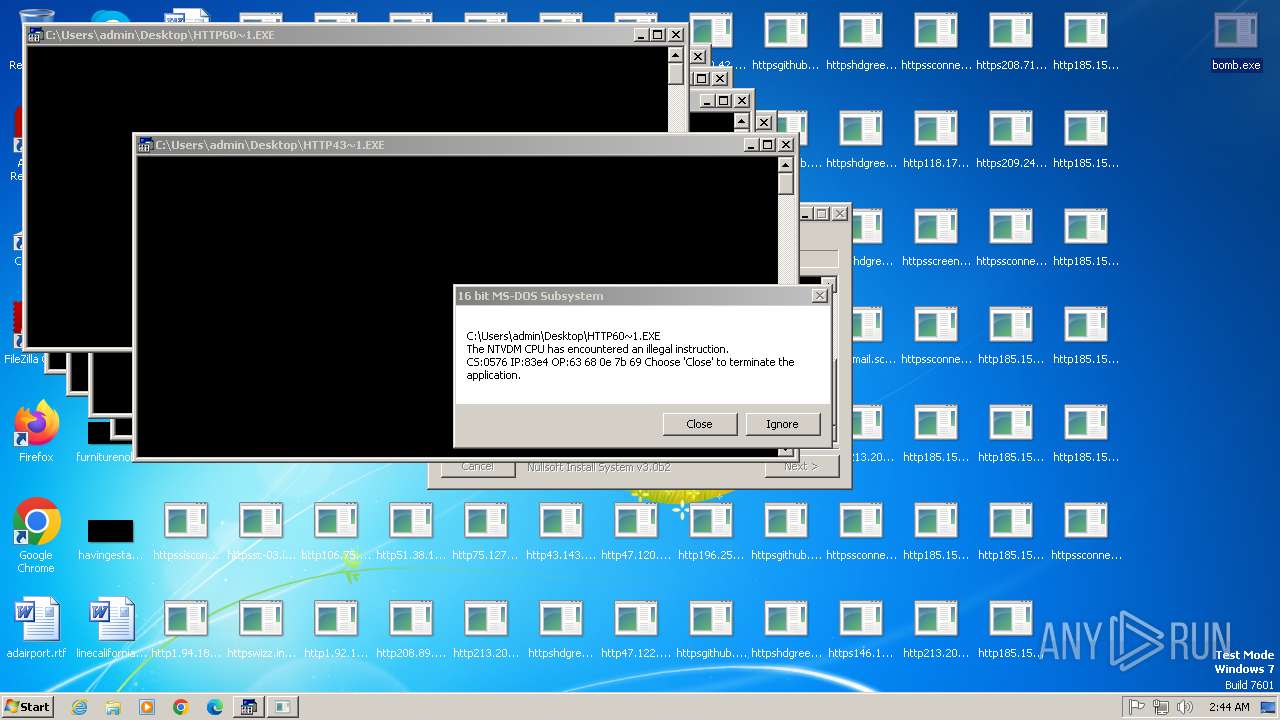This screenshot has width=1280, height=720.
Task: Open Chrome from the taskbar
Action: [181, 707]
